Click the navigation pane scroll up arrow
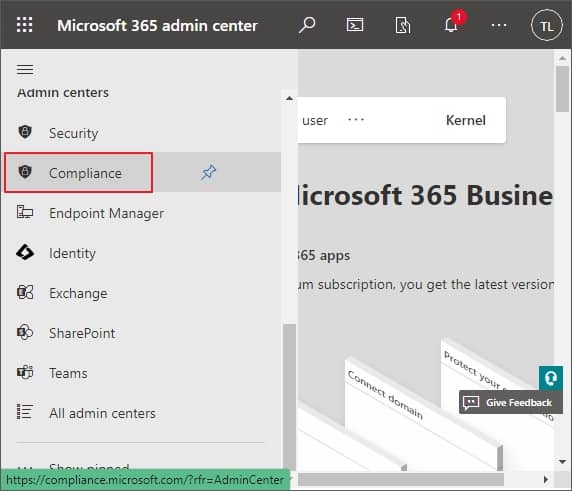This screenshot has height=491, width=572. click(x=290, y=98)
